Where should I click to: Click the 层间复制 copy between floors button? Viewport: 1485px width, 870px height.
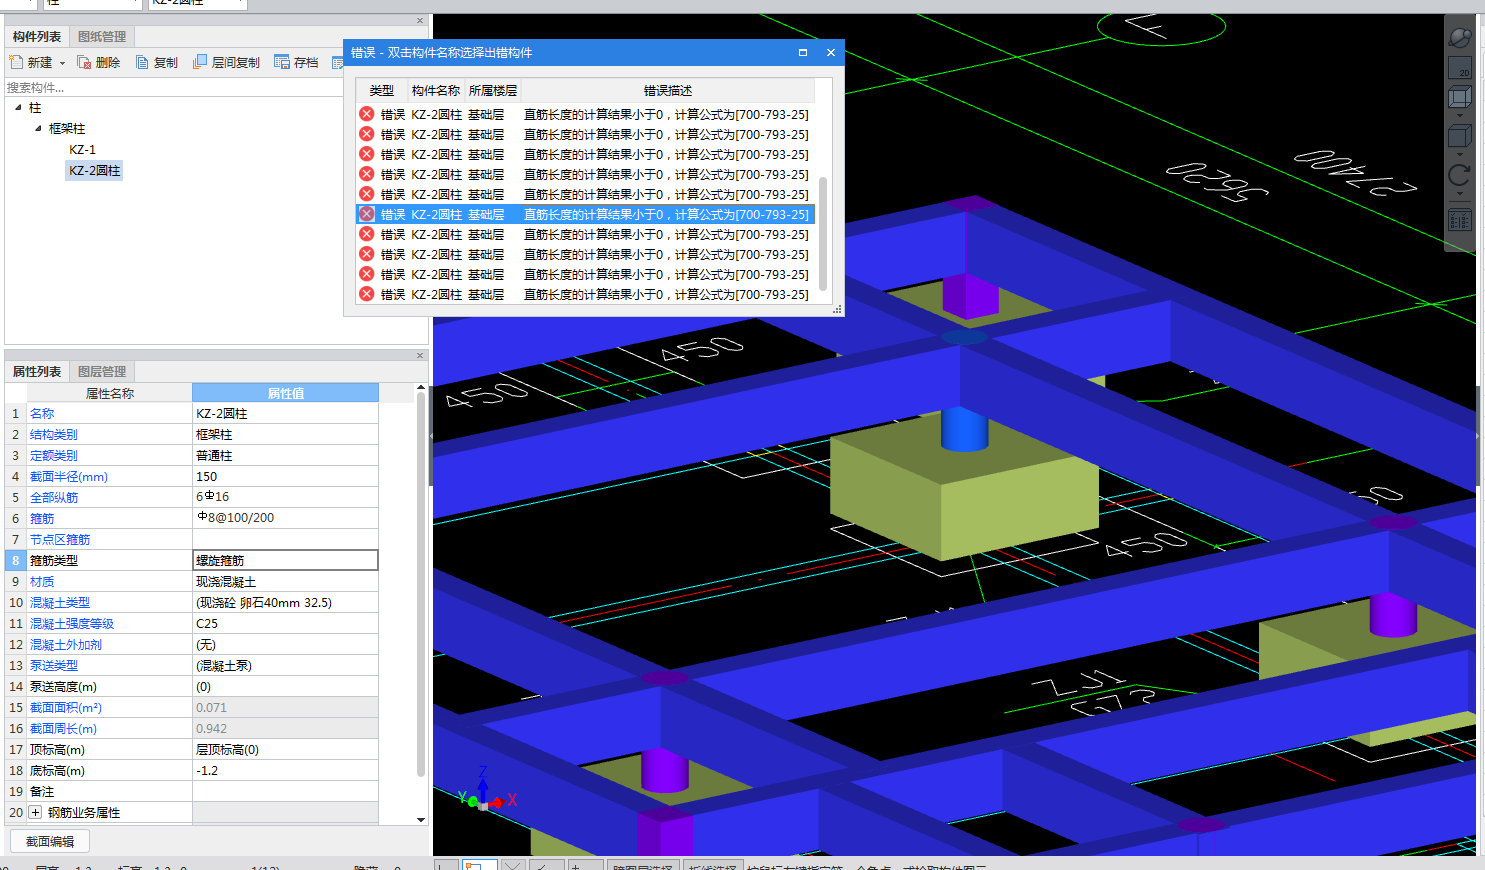(226, 62)
